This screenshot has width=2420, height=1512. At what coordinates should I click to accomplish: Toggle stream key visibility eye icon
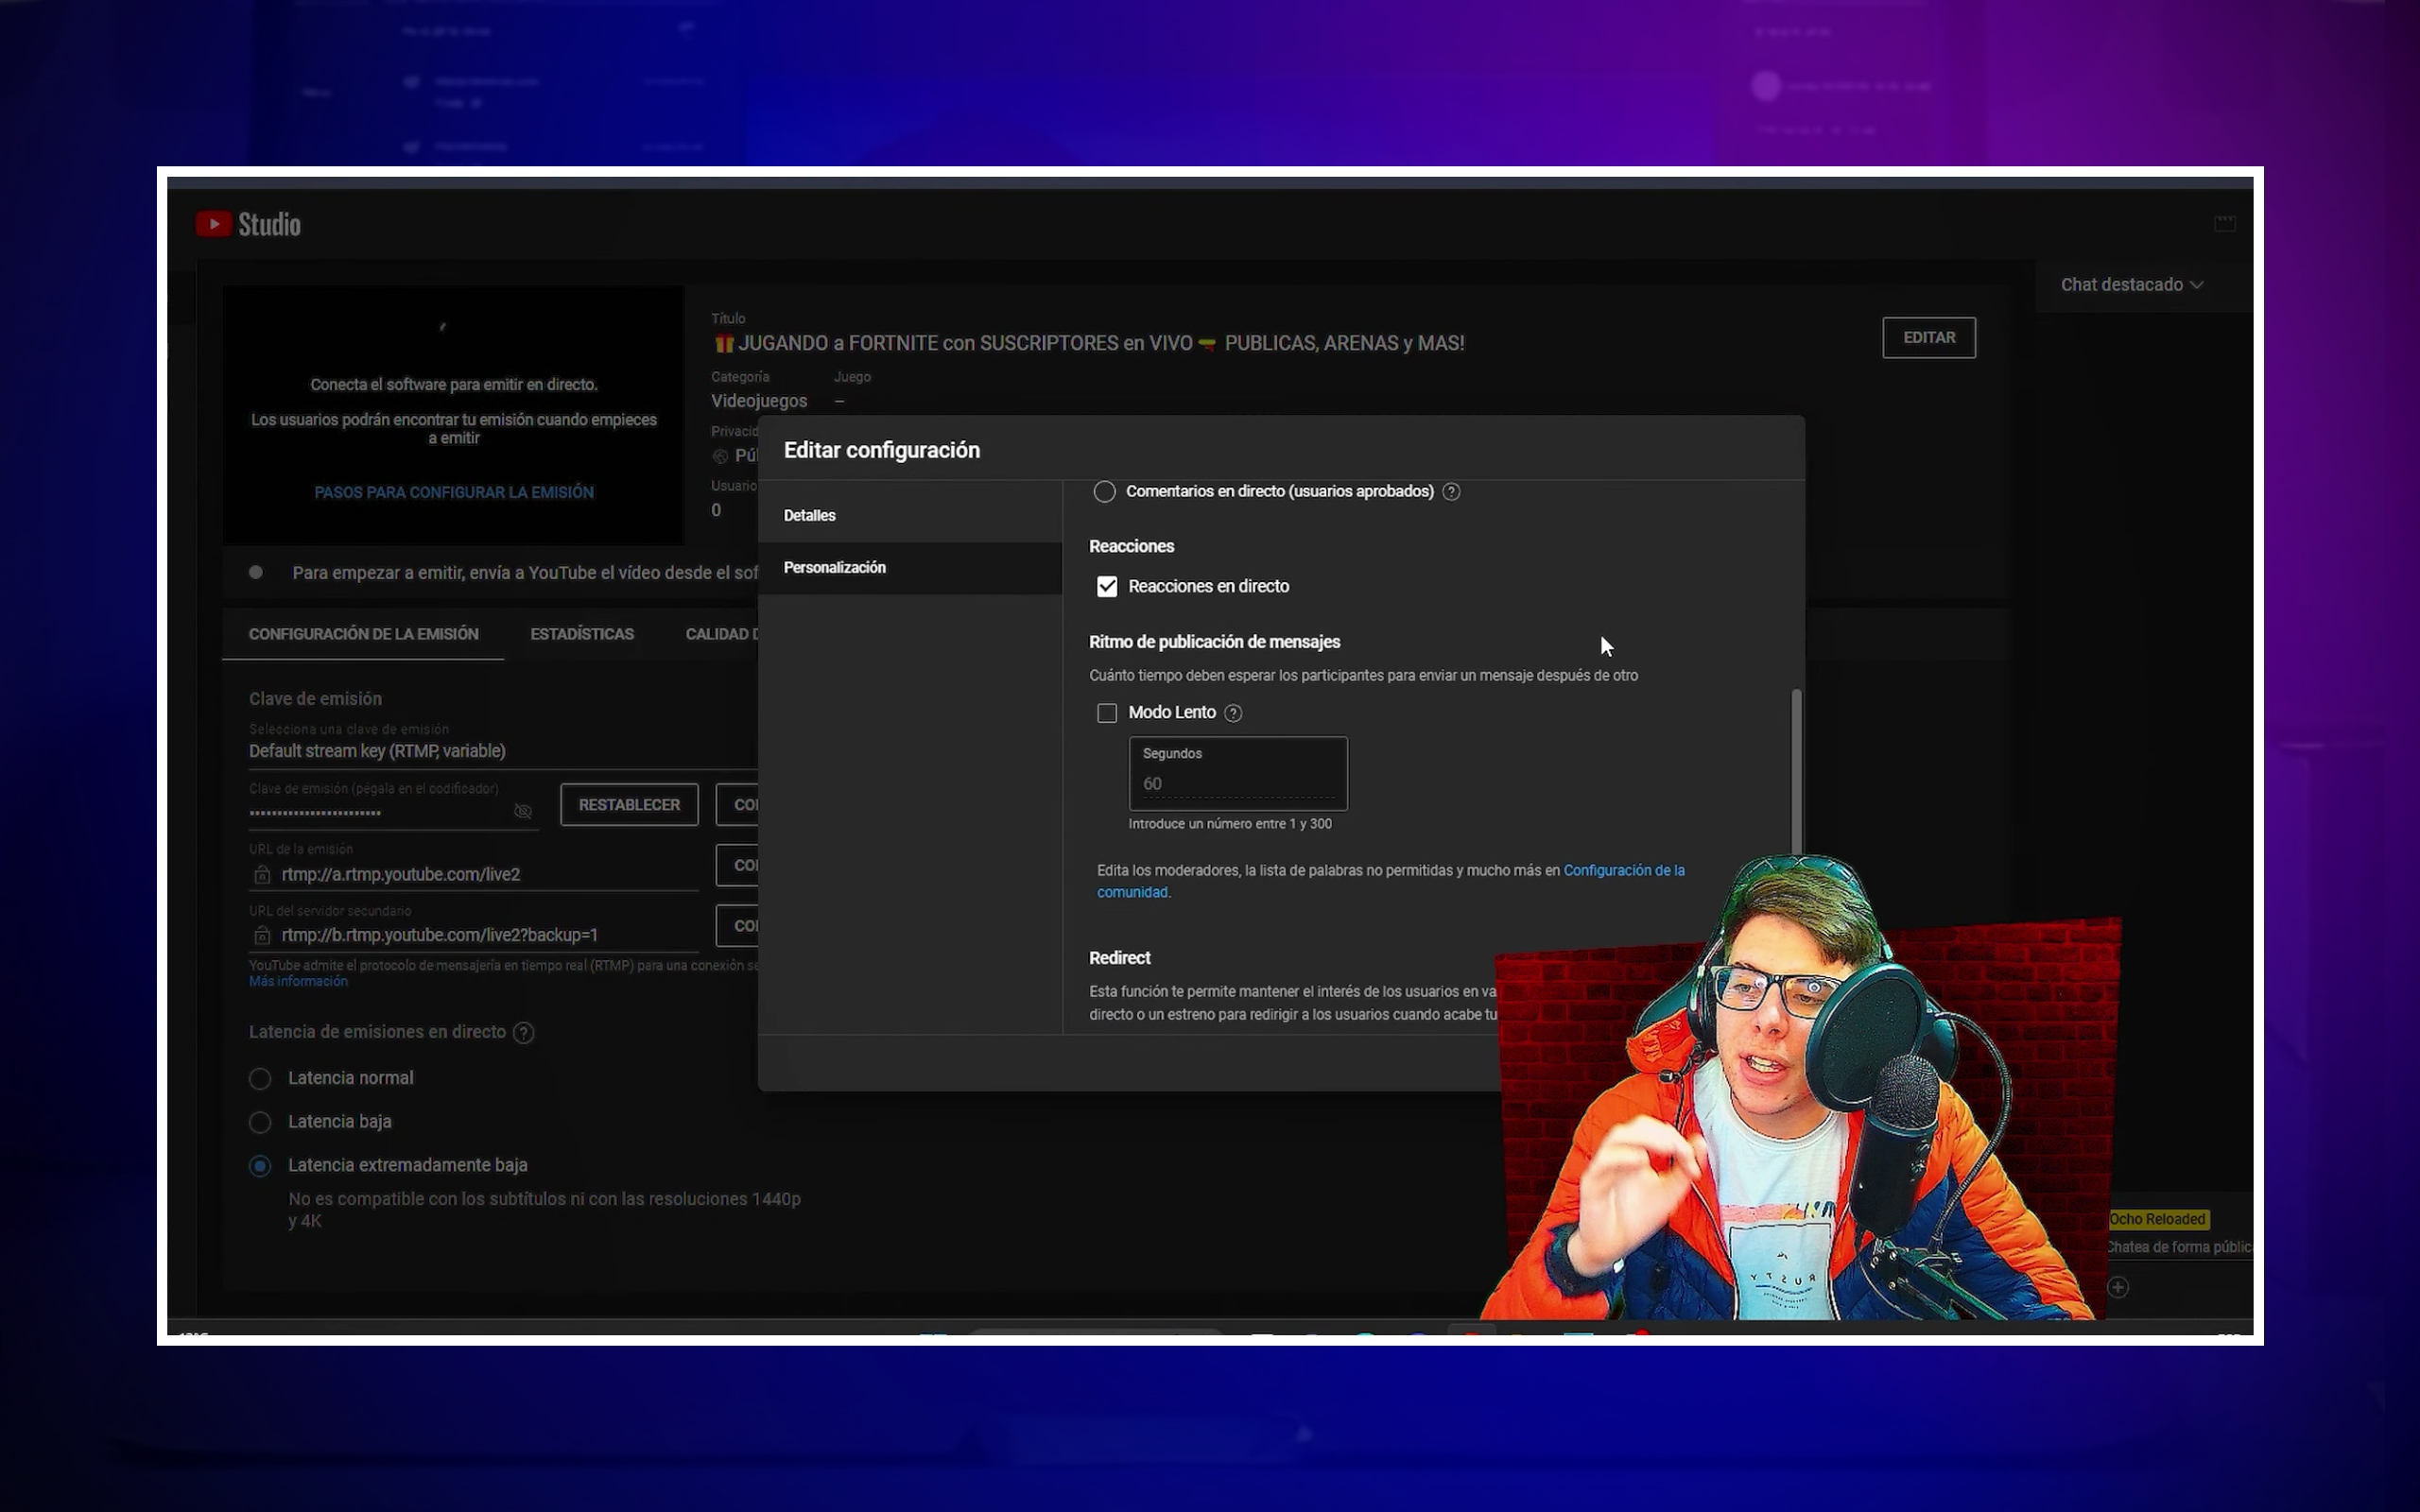[x=522, y=811]
